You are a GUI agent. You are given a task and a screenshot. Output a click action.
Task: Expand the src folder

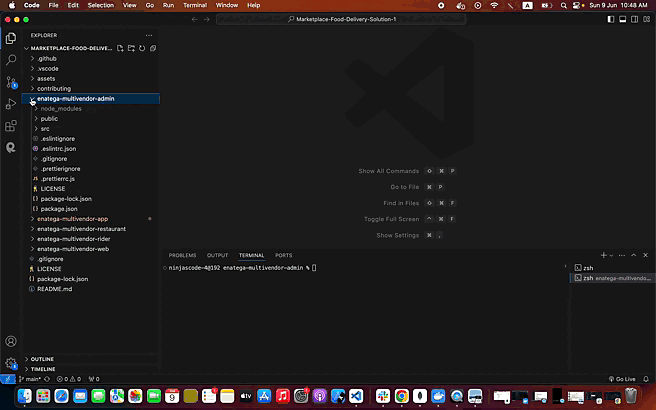(x=45, y=129)
